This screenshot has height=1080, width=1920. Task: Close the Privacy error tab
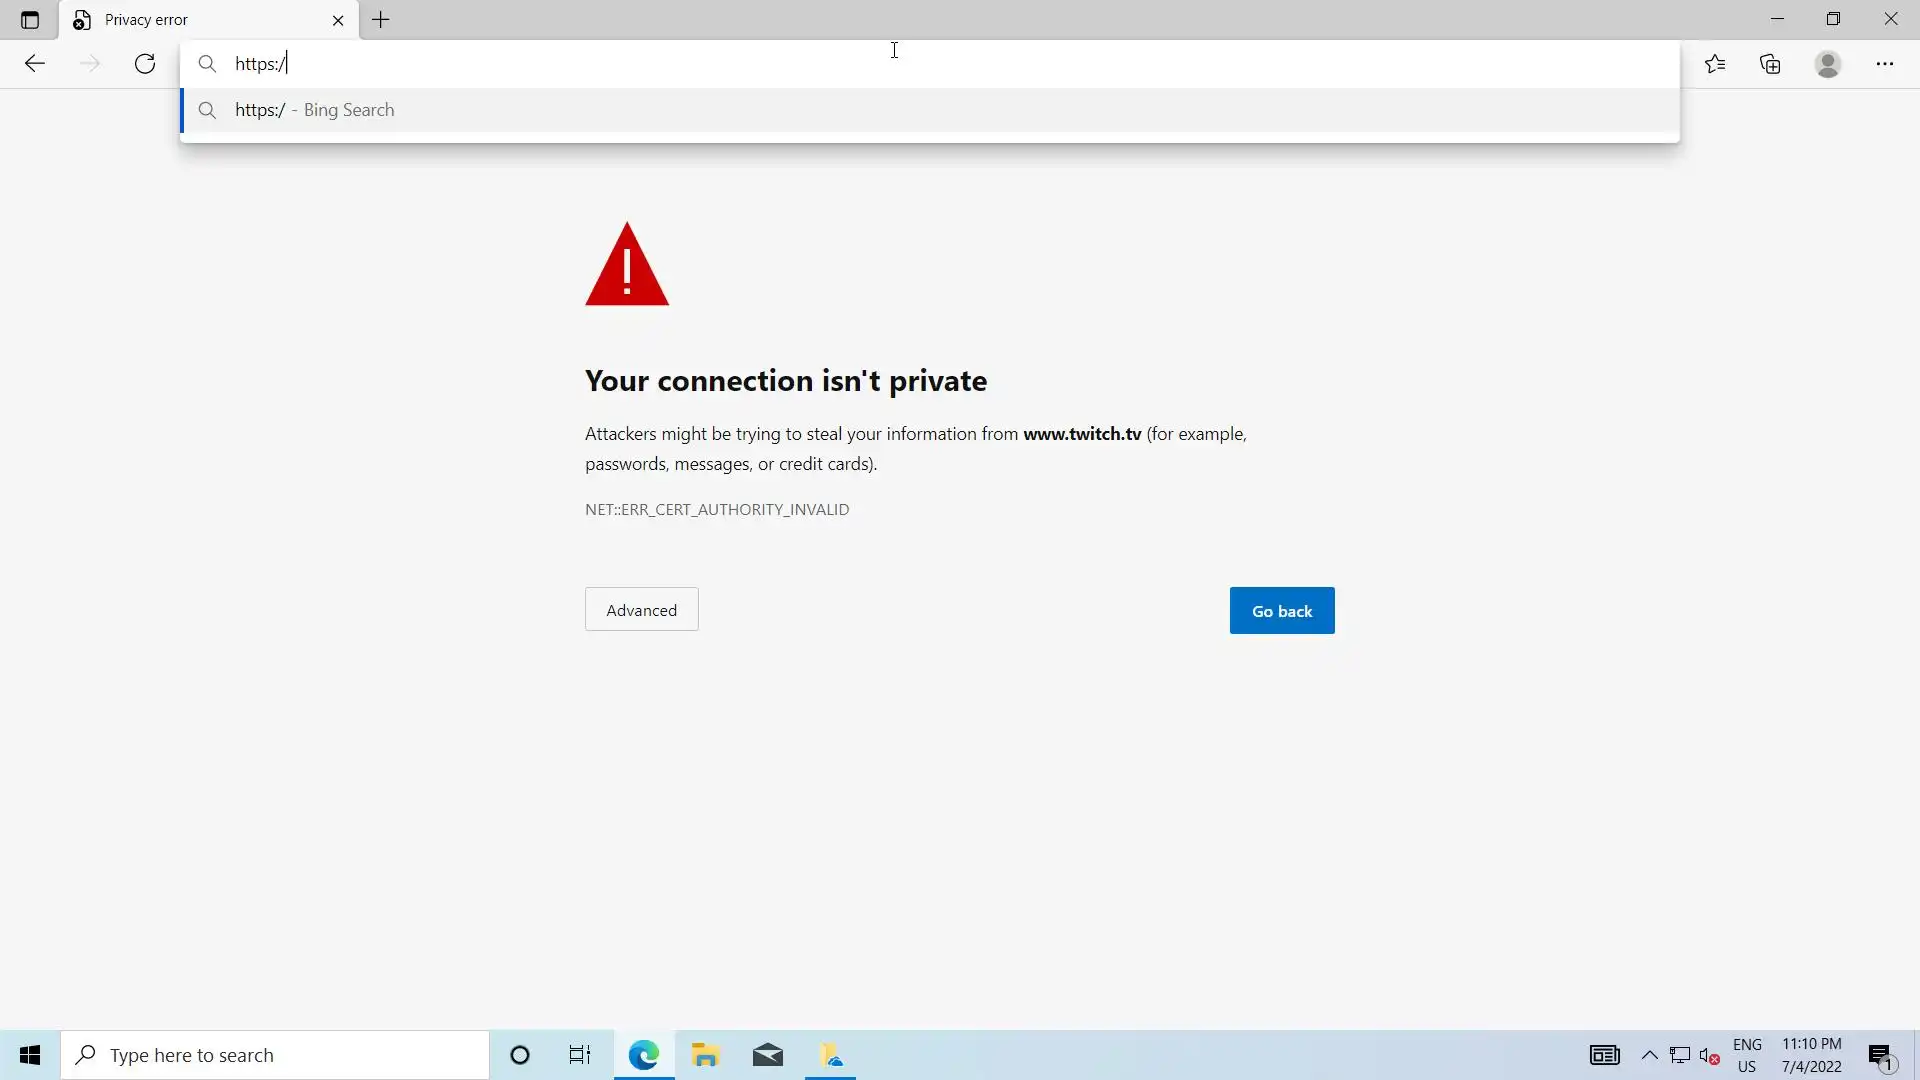pos(338,20)
